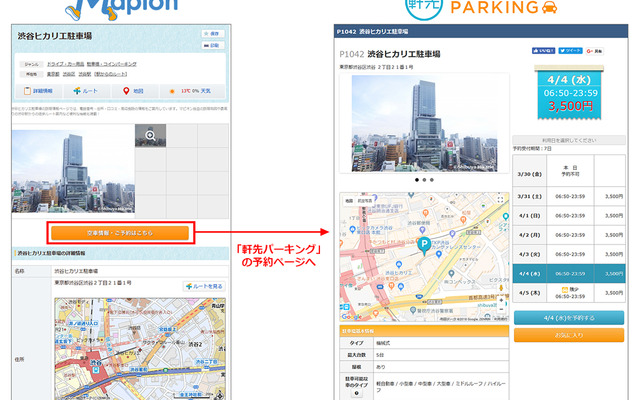The image size is (640, 400).
Task: Click the help icon under 駐車可能な車のタイプ
Action: click(x=356, y=393)
